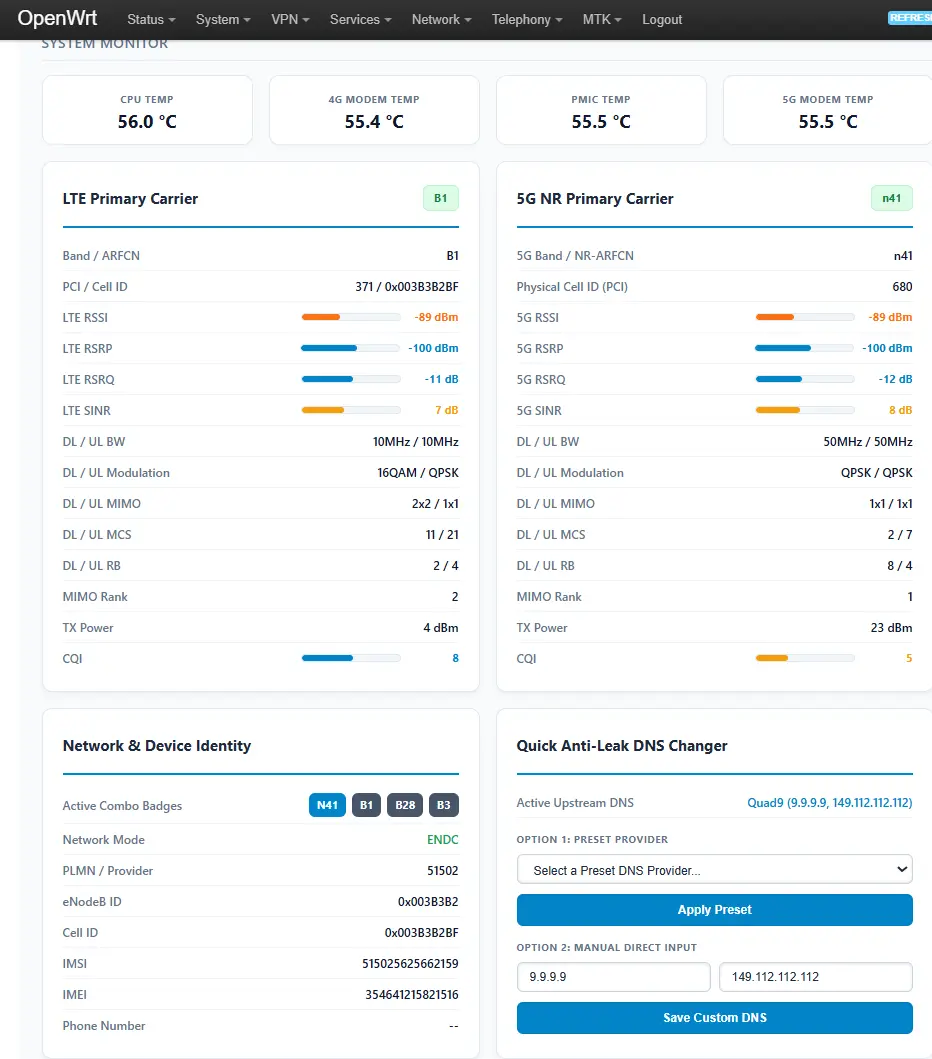Click the Refresh badge in top bar
Viewport: 932px width, 1059px height.
tap(910, 18)
